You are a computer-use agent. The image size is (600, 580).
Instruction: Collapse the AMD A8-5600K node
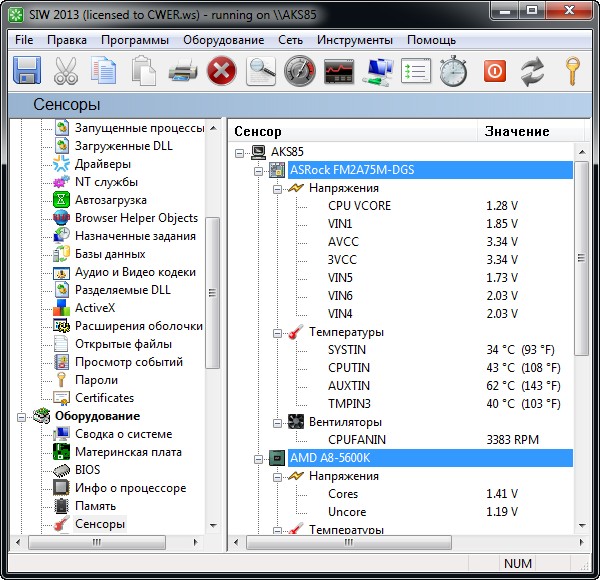pos(258,458)
